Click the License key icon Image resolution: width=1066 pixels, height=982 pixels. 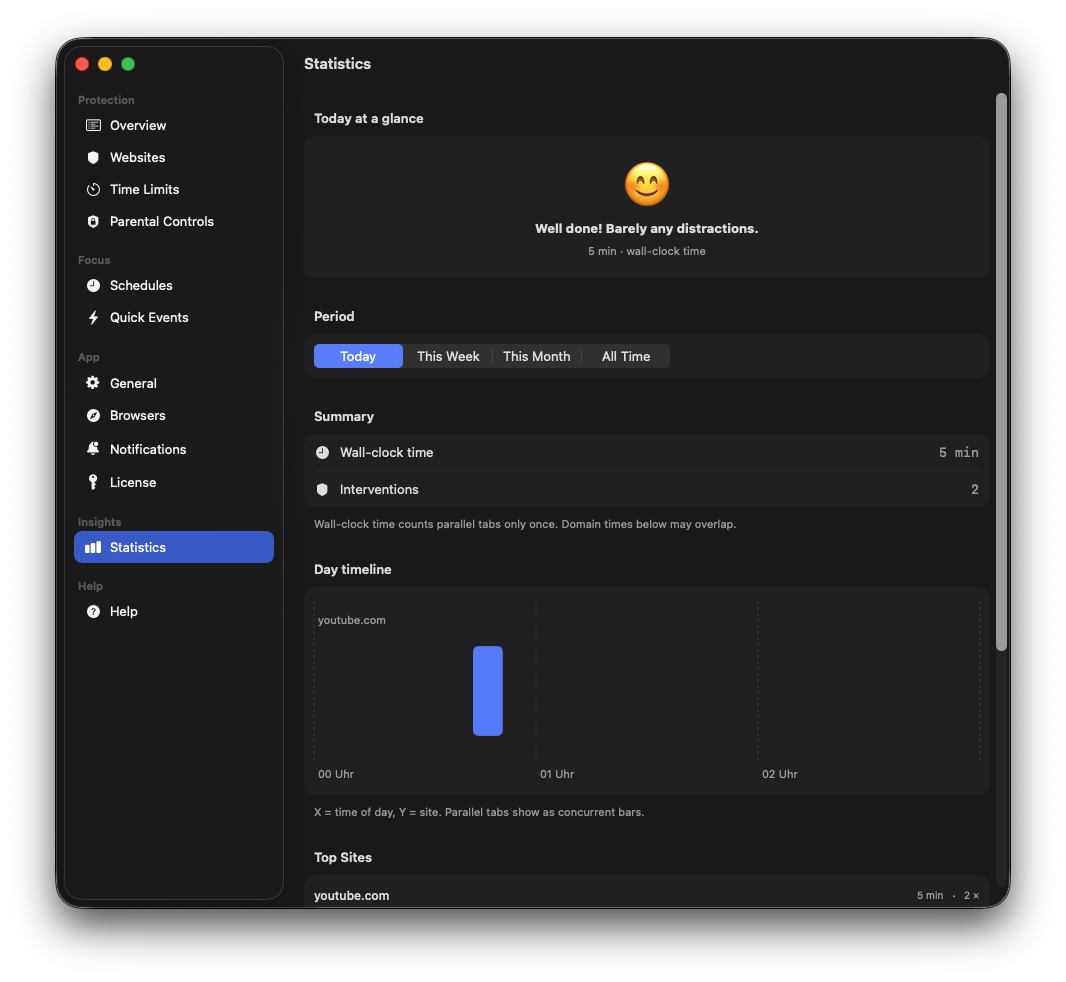tap(93, 481)
